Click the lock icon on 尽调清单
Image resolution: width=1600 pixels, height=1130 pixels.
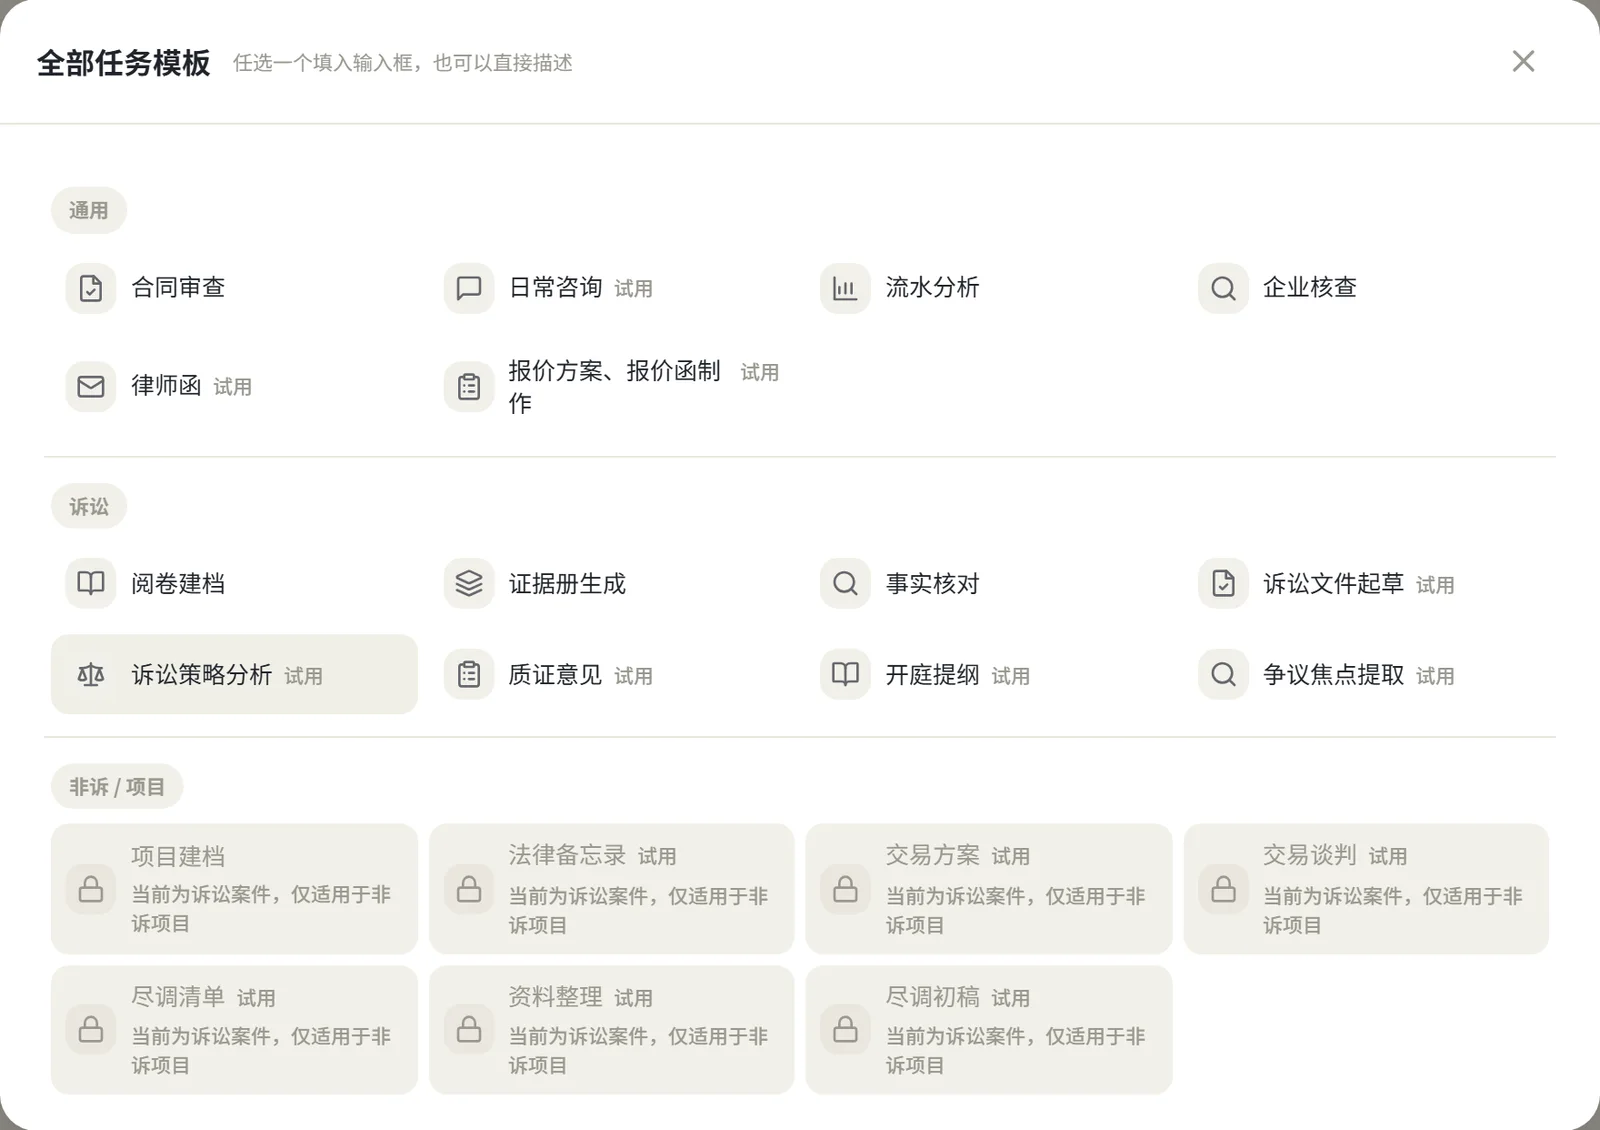click(91, 1029)
